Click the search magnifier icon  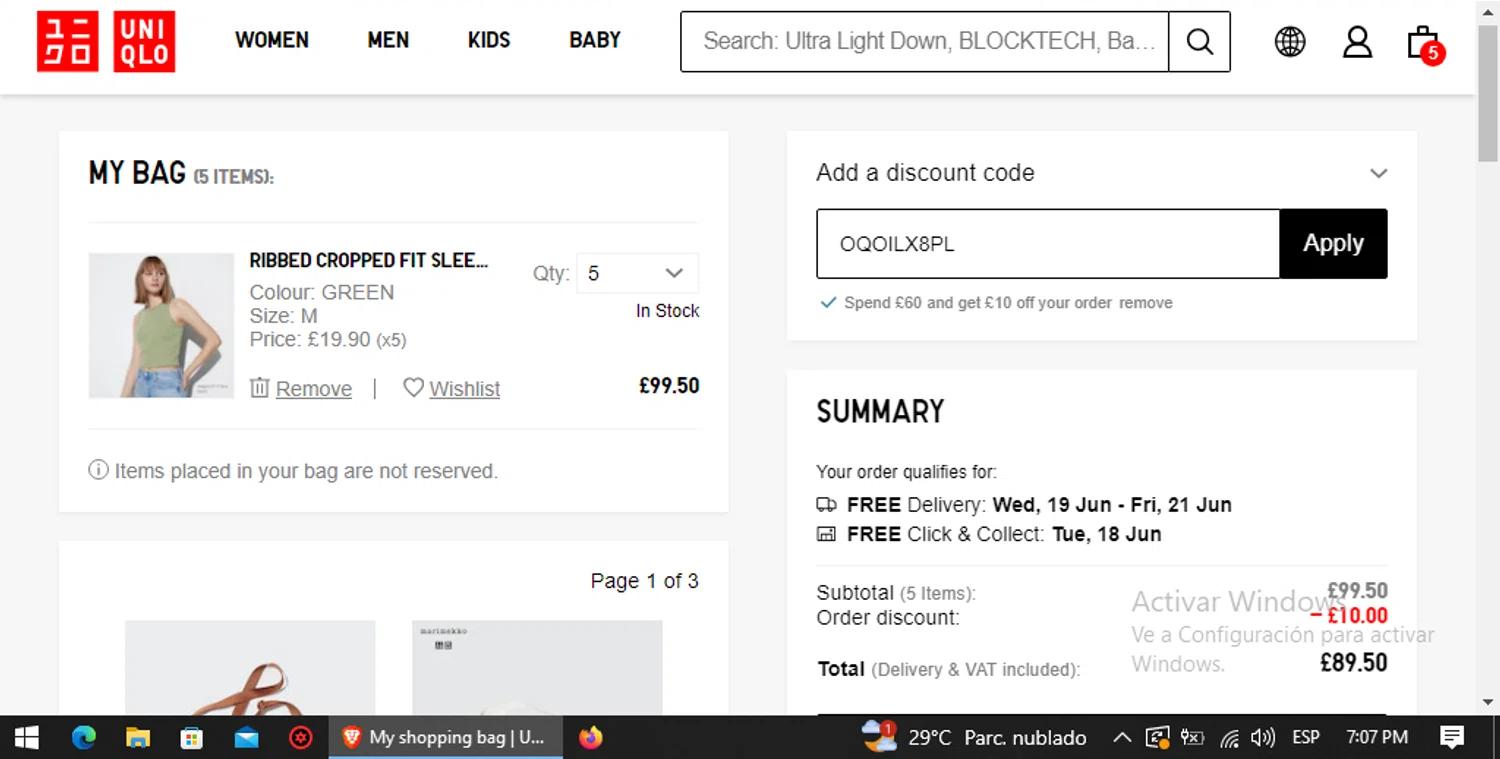tap(1199, 41)
